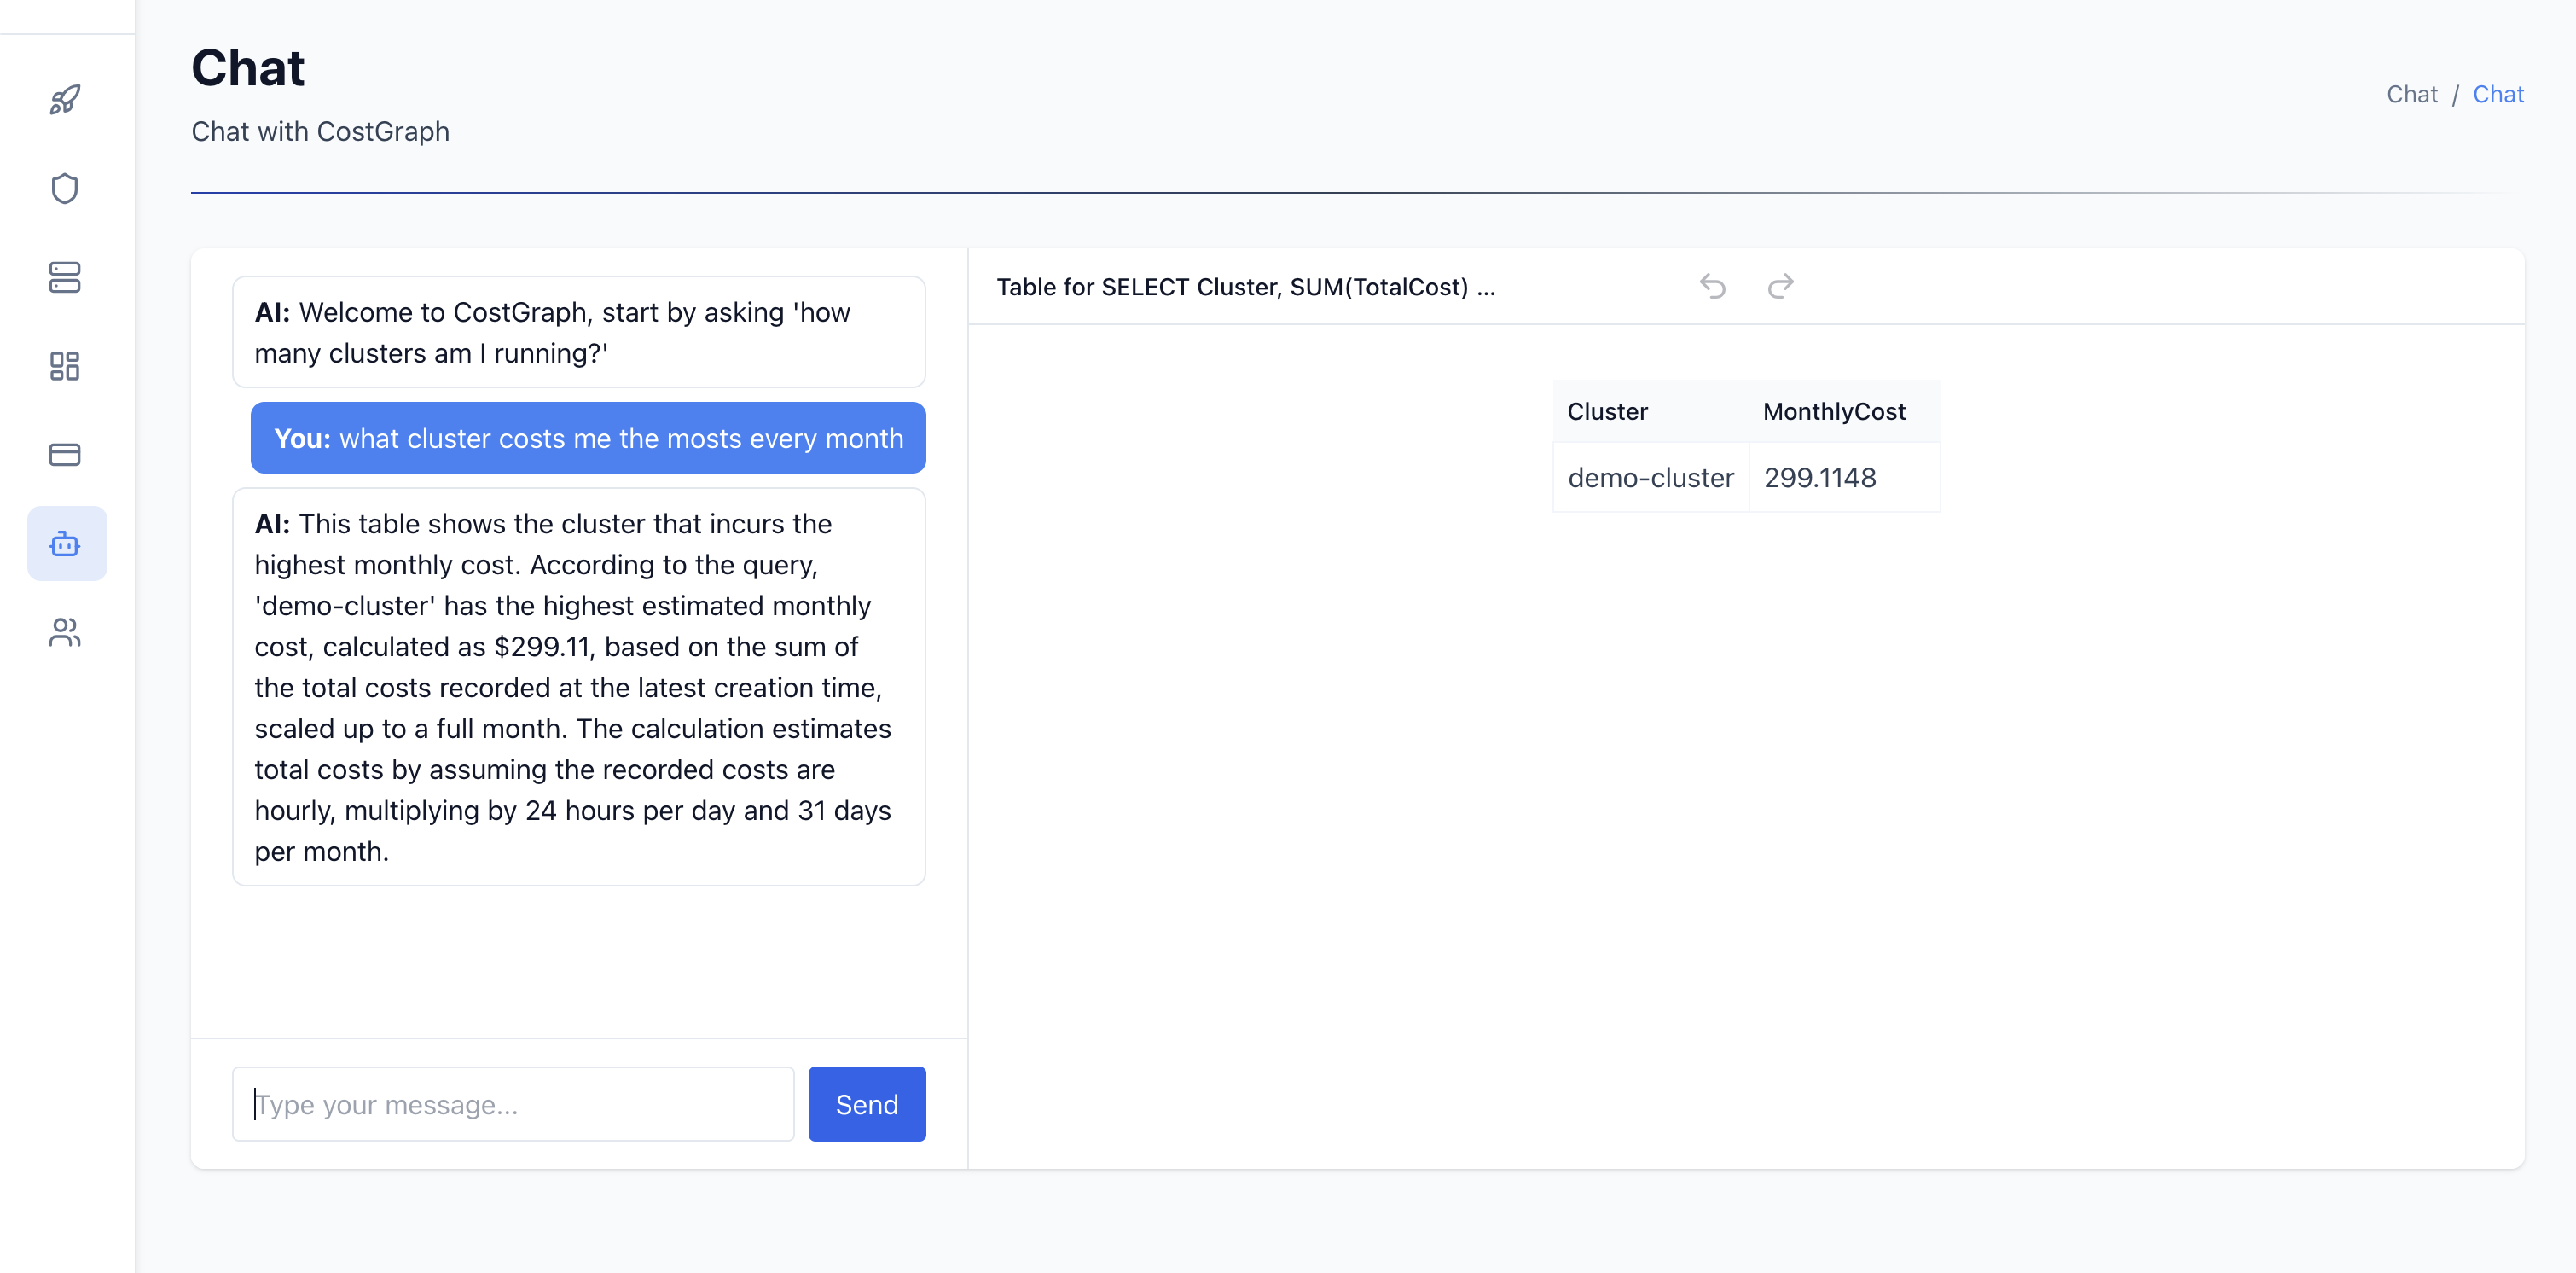2576x1273 pixels.
Task: Open the shield security page
Action: (65, 189)
